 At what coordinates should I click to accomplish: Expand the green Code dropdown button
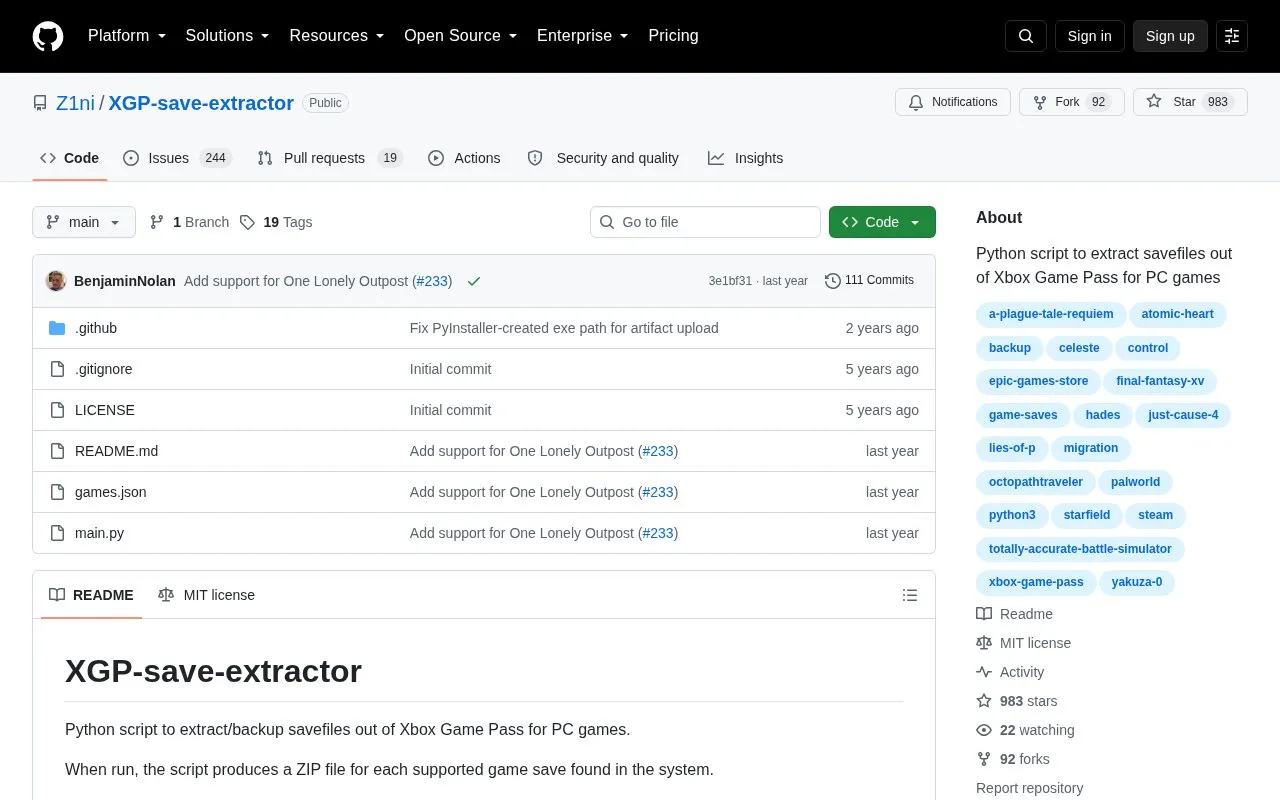click(882, 222)
